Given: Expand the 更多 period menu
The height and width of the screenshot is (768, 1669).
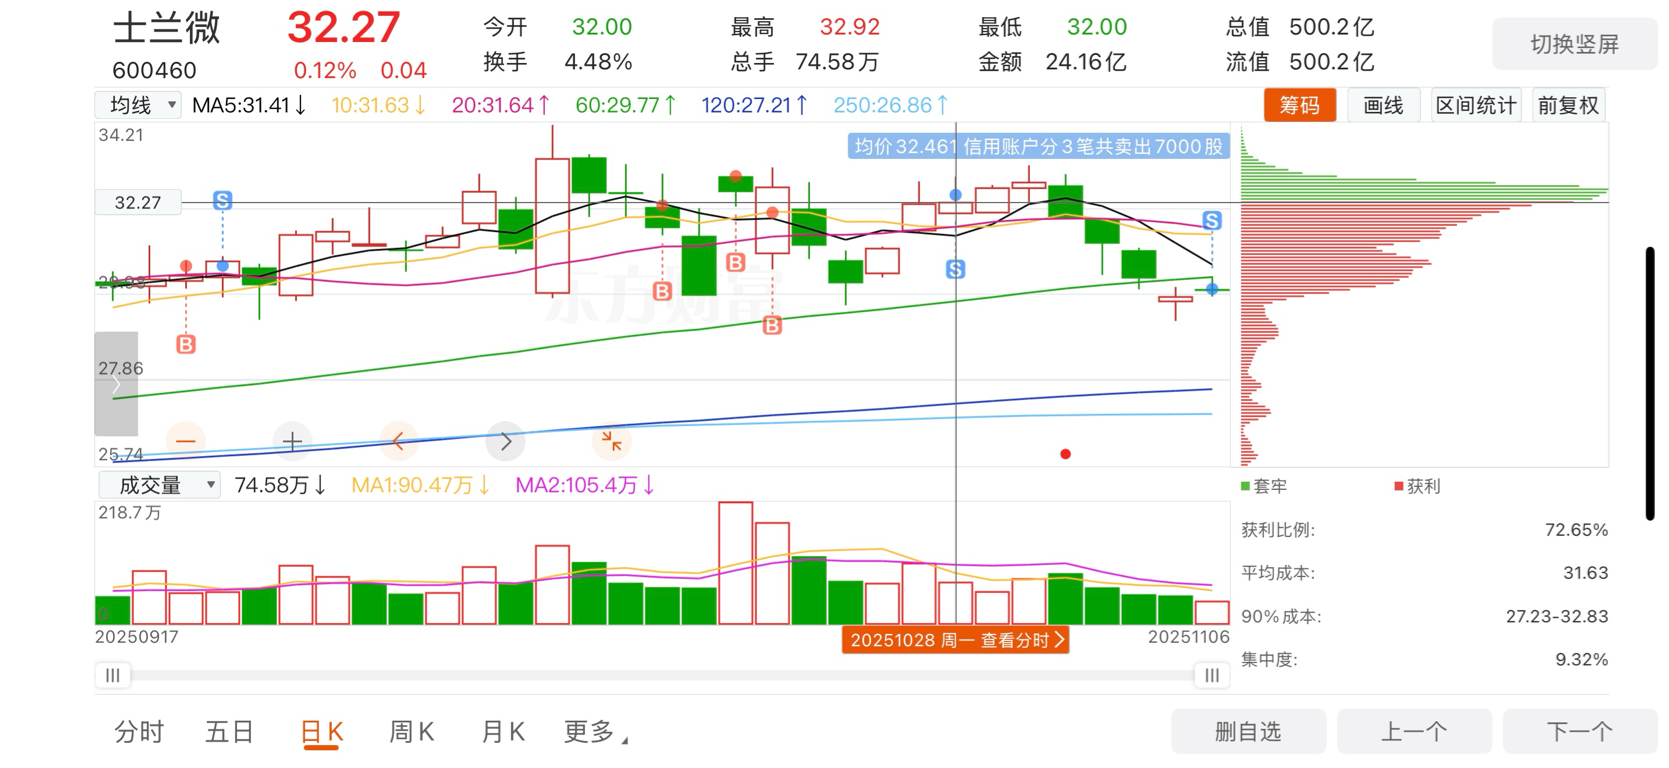Looking at the screenshot, I should 596,732.
